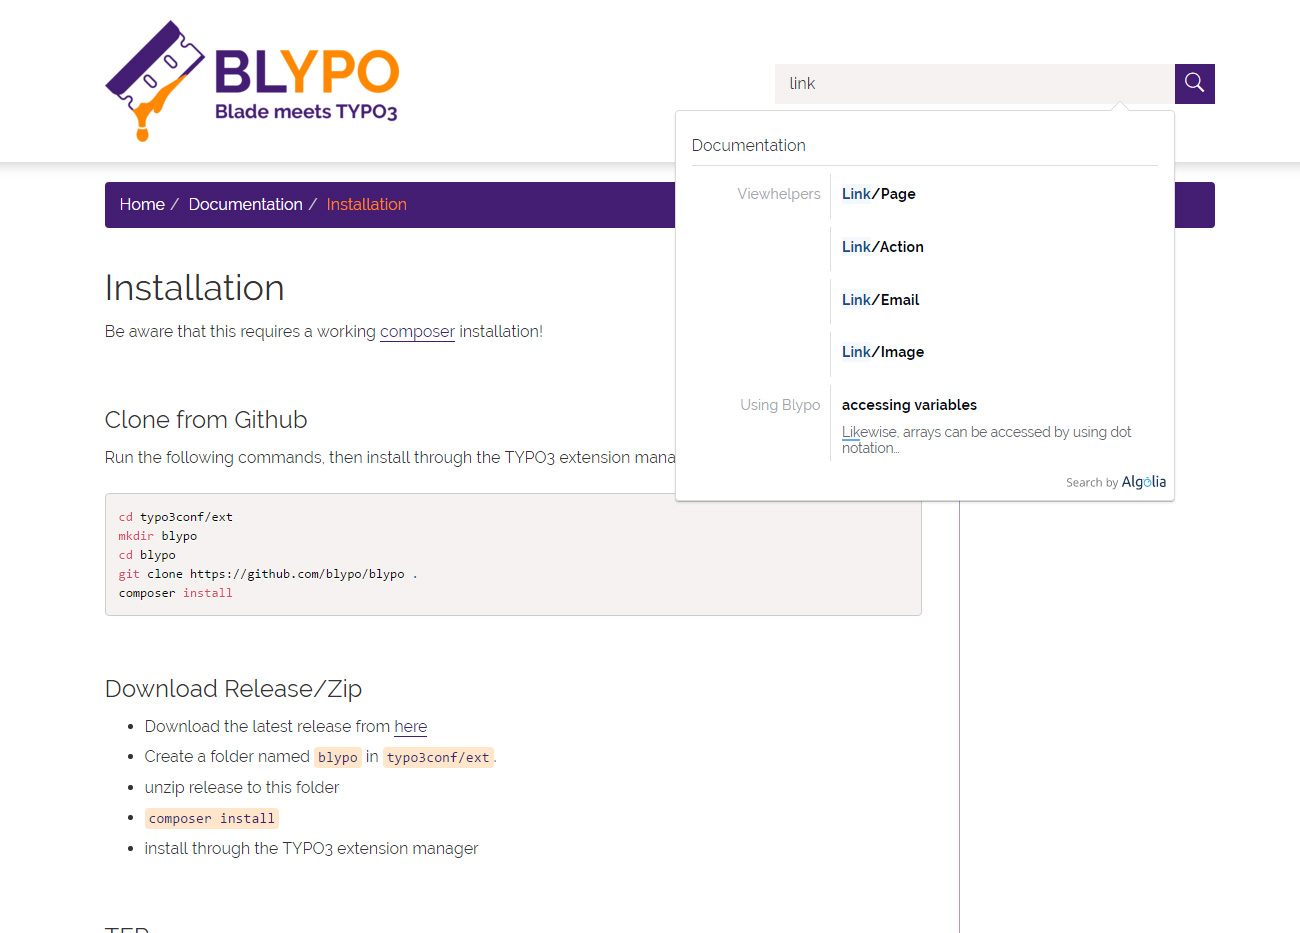This screenshot has height=933, width=1300.
Task: Click the 'Download Release/Zip' heading
Action: click(233, 689)
